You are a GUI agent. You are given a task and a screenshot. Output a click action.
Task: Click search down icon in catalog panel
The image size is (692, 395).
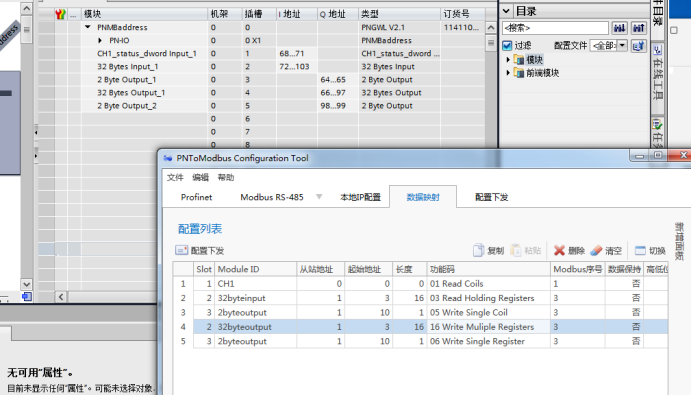pos(619,28)
